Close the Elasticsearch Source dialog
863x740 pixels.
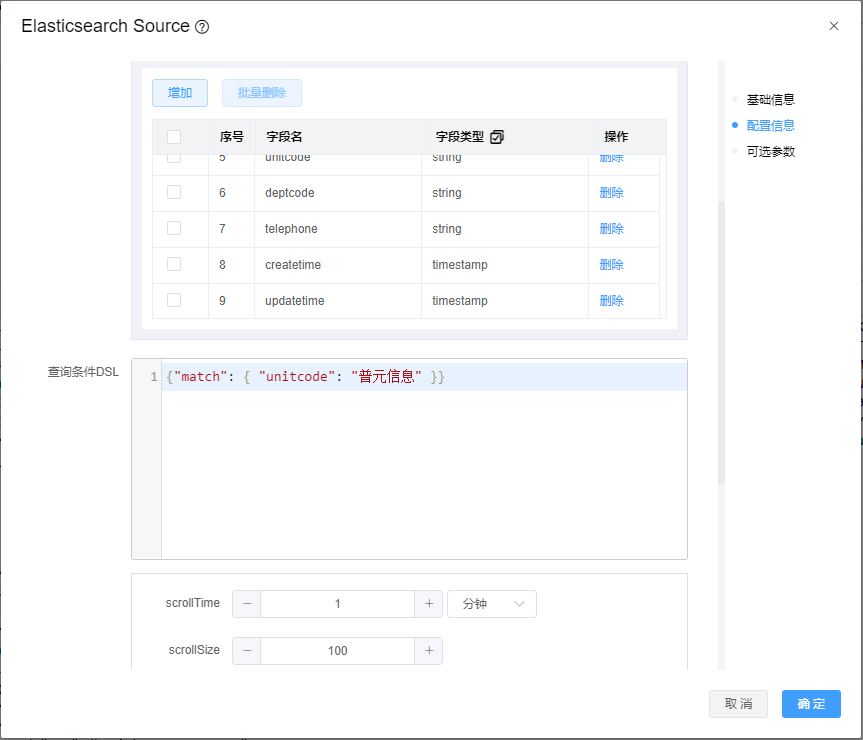(x=834, y=26)
